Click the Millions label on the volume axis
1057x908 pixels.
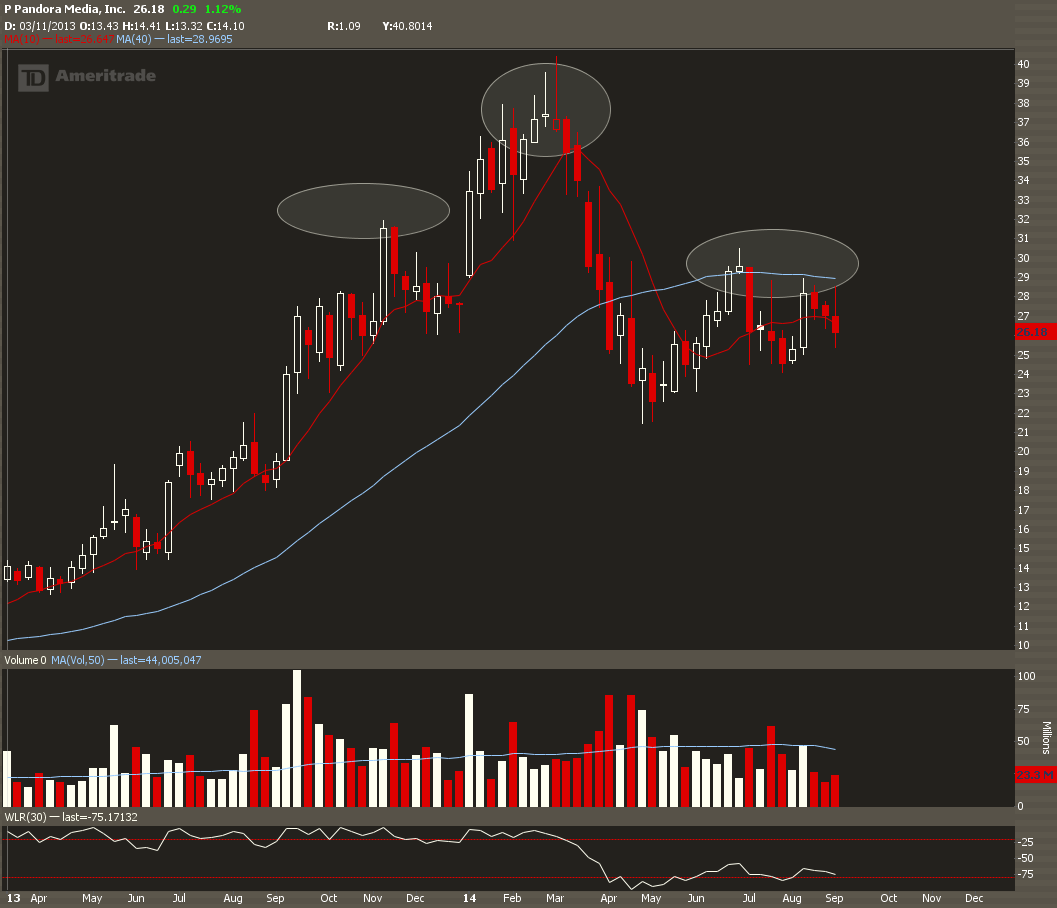[x=1046, y=737]
